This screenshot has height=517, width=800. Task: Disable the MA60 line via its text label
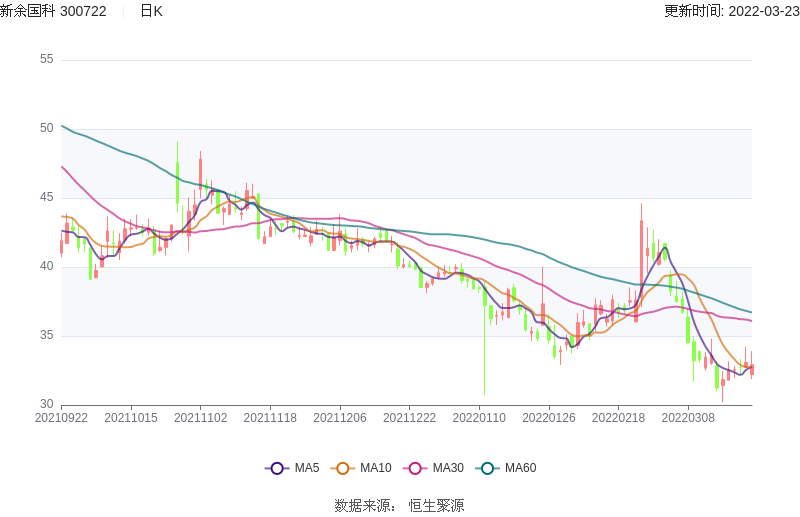click(x=520, y=468)
